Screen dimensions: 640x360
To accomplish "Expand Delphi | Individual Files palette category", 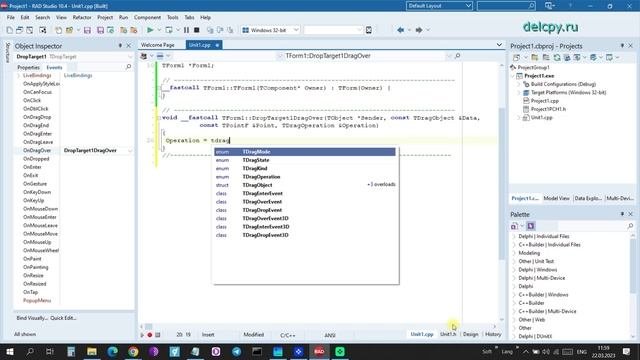I will point(514,236).
